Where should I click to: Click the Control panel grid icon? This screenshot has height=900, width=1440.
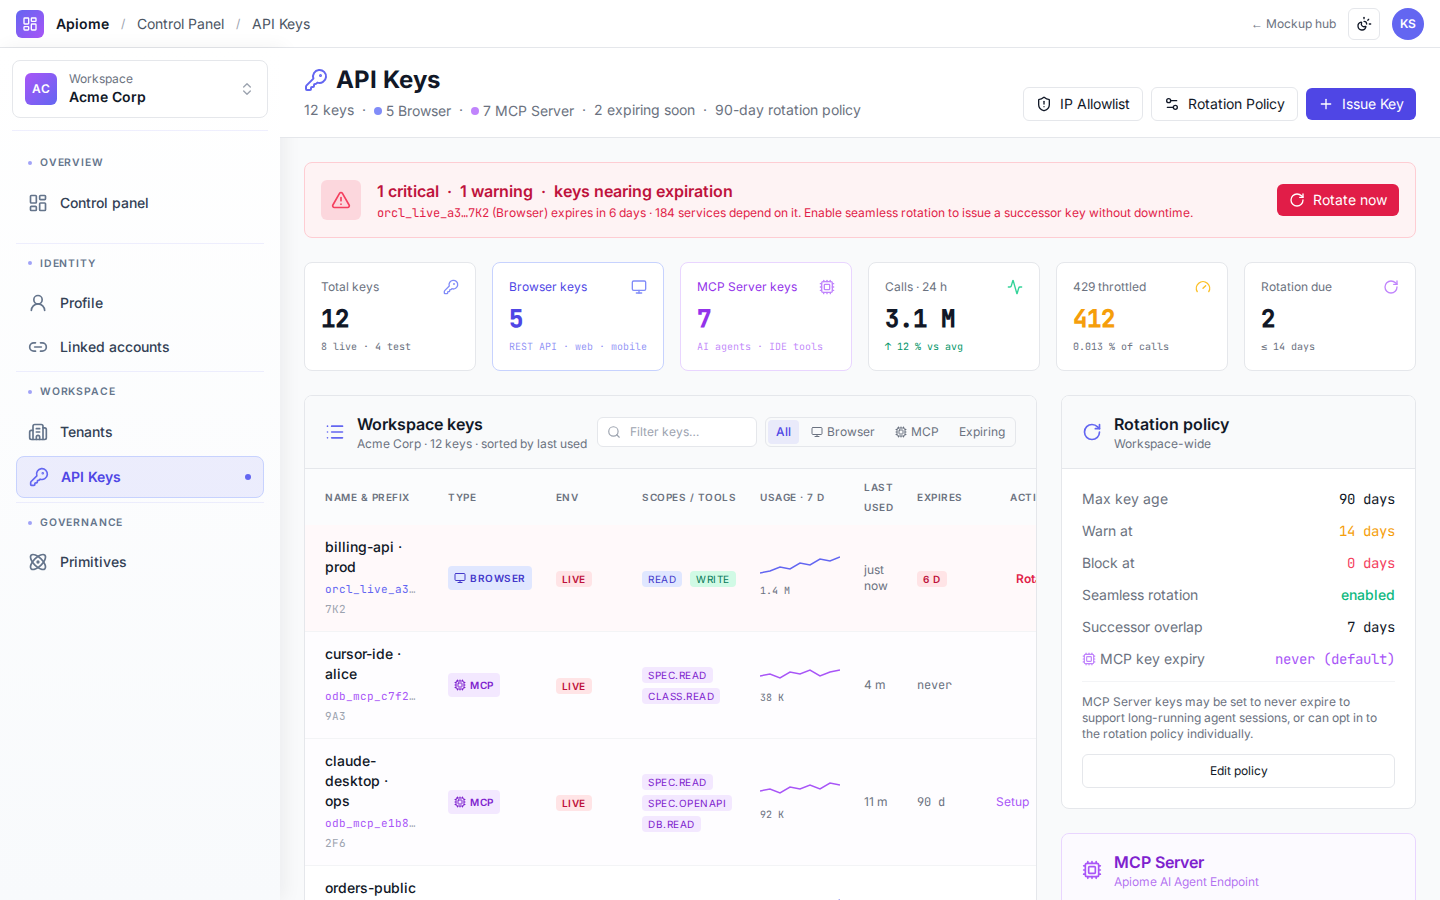38,203
